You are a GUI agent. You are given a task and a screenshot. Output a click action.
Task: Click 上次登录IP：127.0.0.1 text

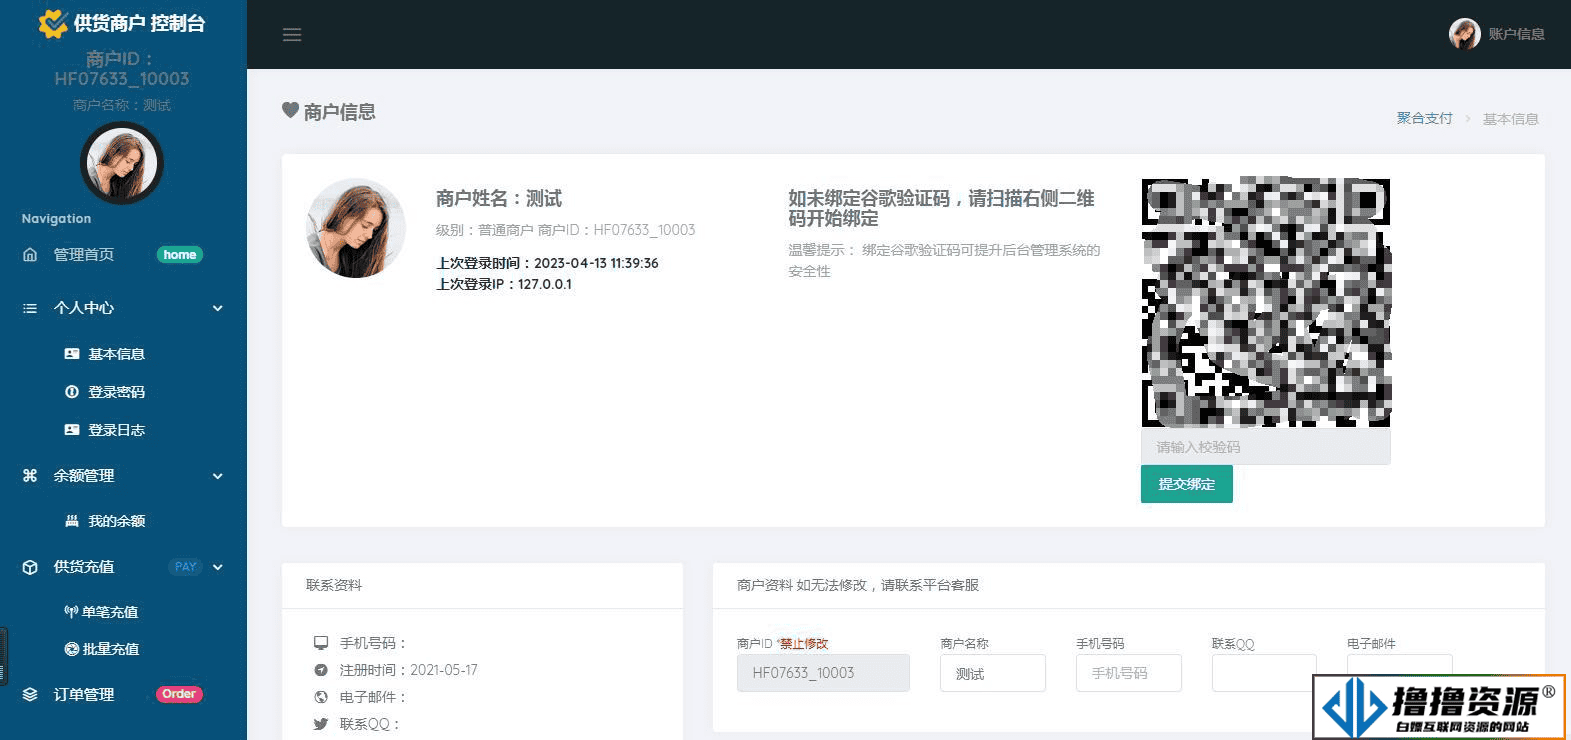[504, 284]
